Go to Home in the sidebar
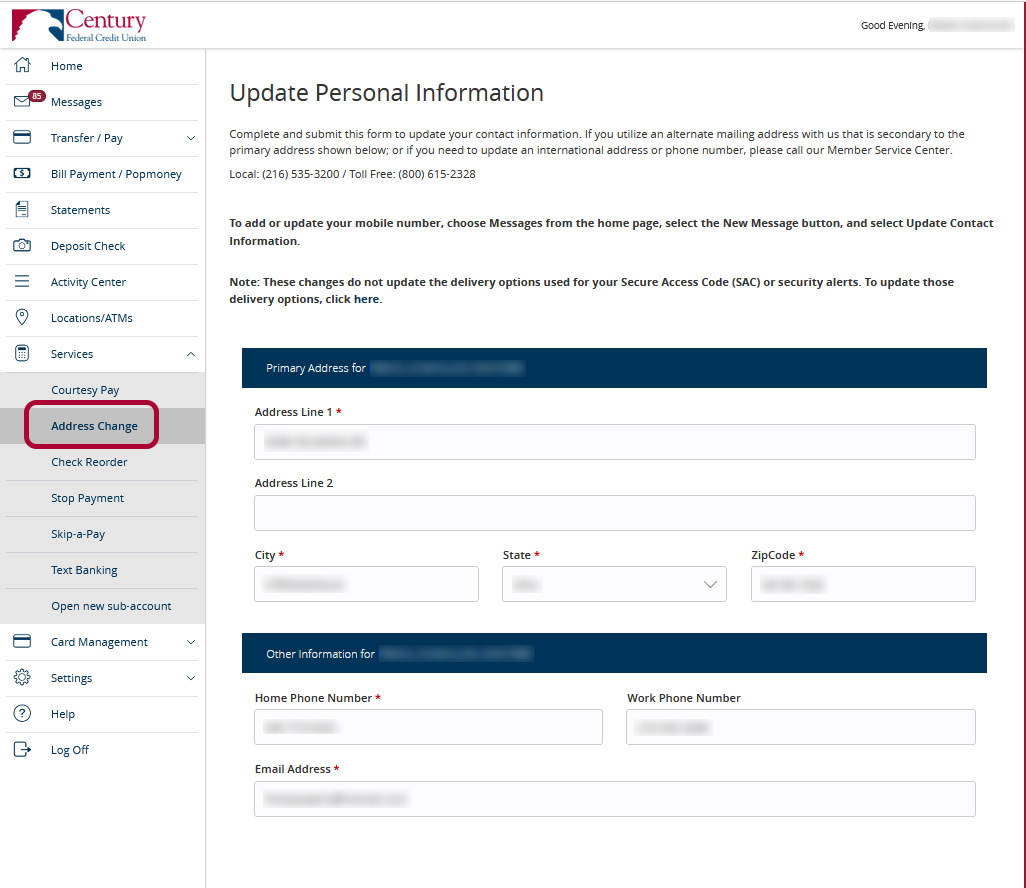Viewport: 1026px width, 888px height. coord(67,65)
